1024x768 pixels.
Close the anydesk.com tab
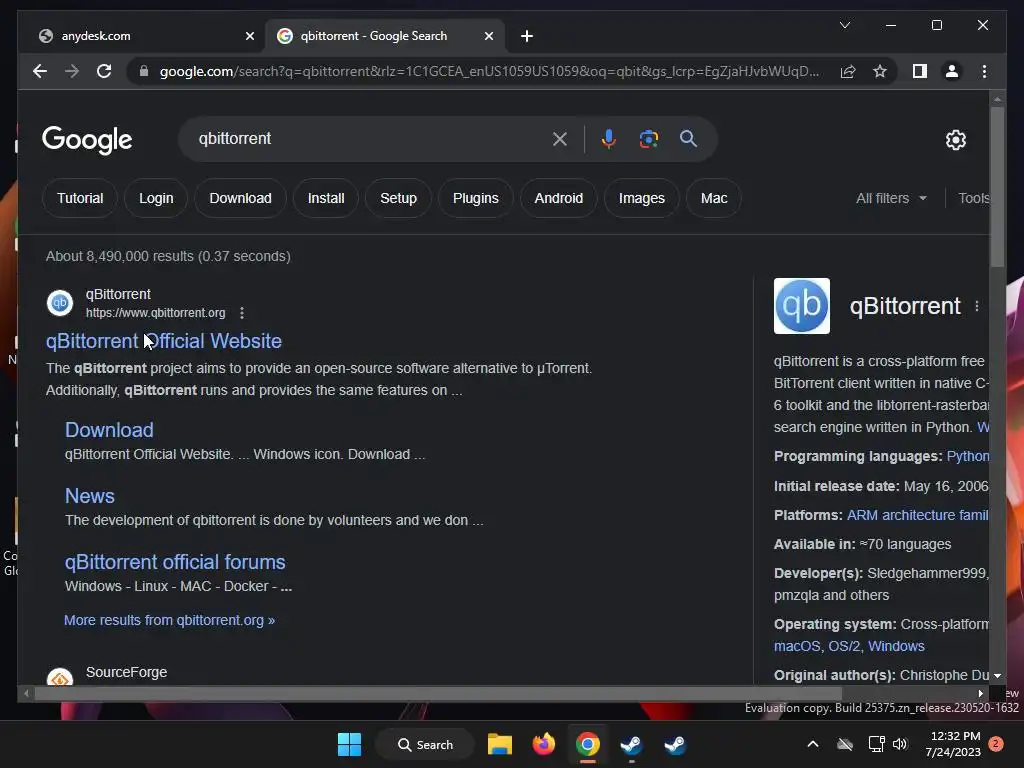(249, 36)
